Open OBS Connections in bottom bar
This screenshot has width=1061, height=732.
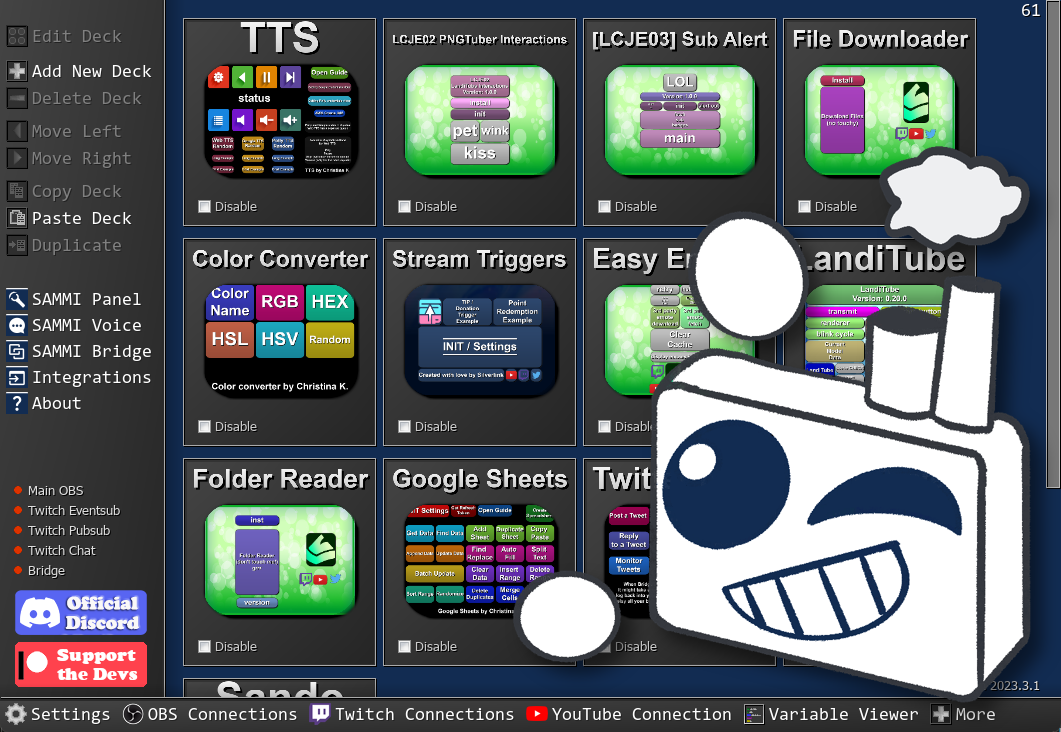click(x=210, y=714)
